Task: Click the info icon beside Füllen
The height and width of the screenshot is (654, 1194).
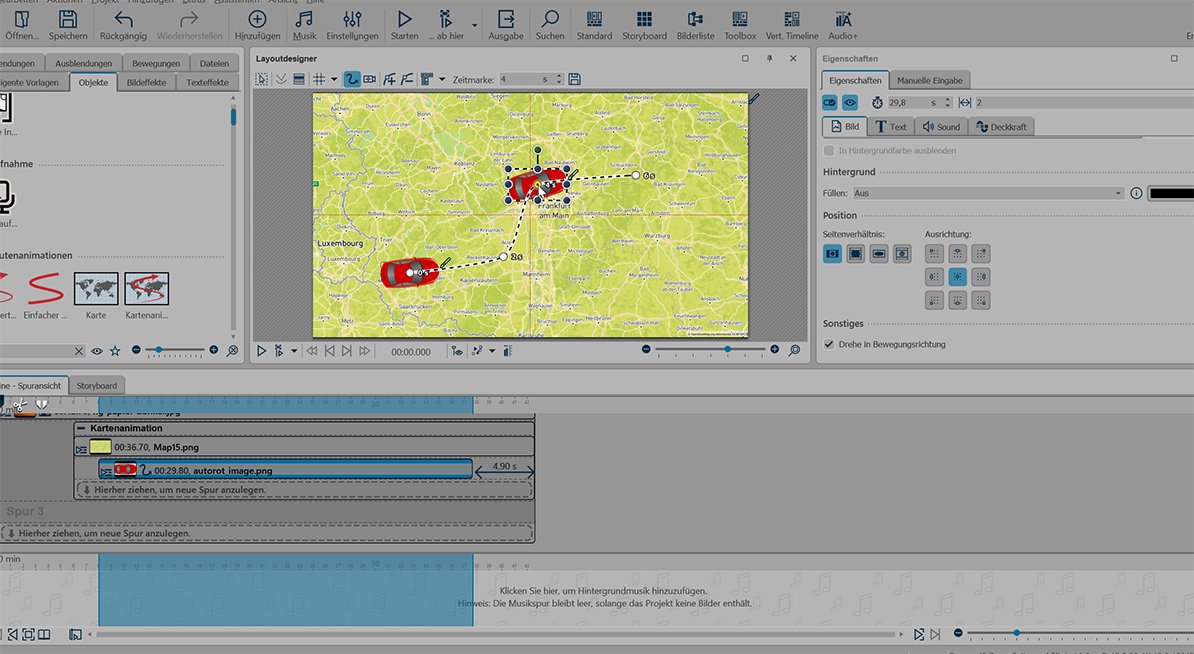Action: click(1136, 193)
